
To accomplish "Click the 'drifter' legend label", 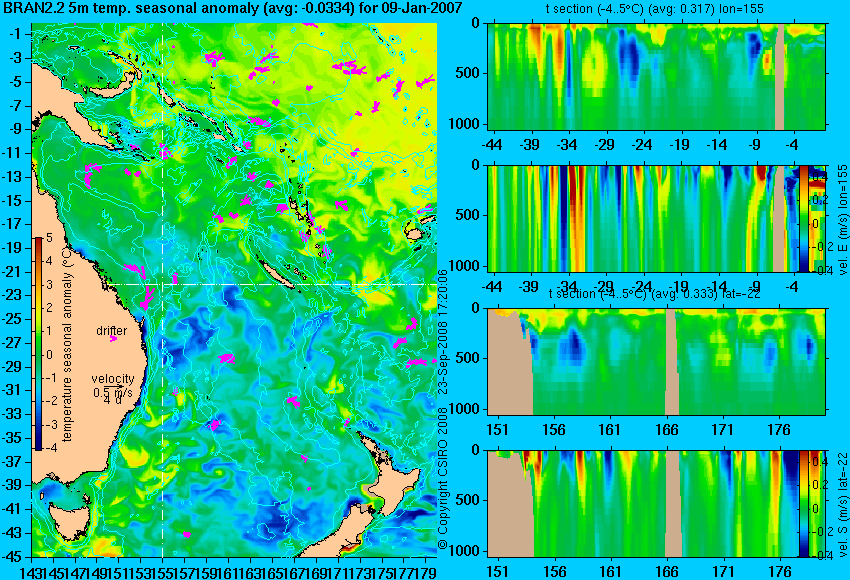I will 112,331.
